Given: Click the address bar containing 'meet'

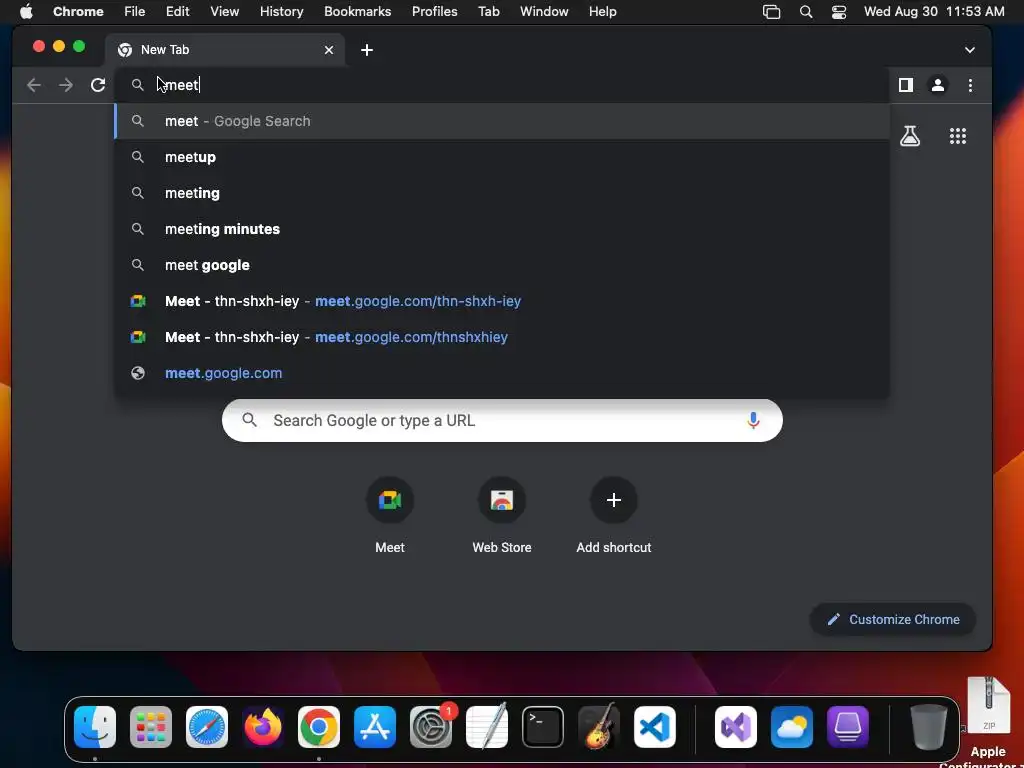Looking at the screenshot, I should tap(502, 85).
